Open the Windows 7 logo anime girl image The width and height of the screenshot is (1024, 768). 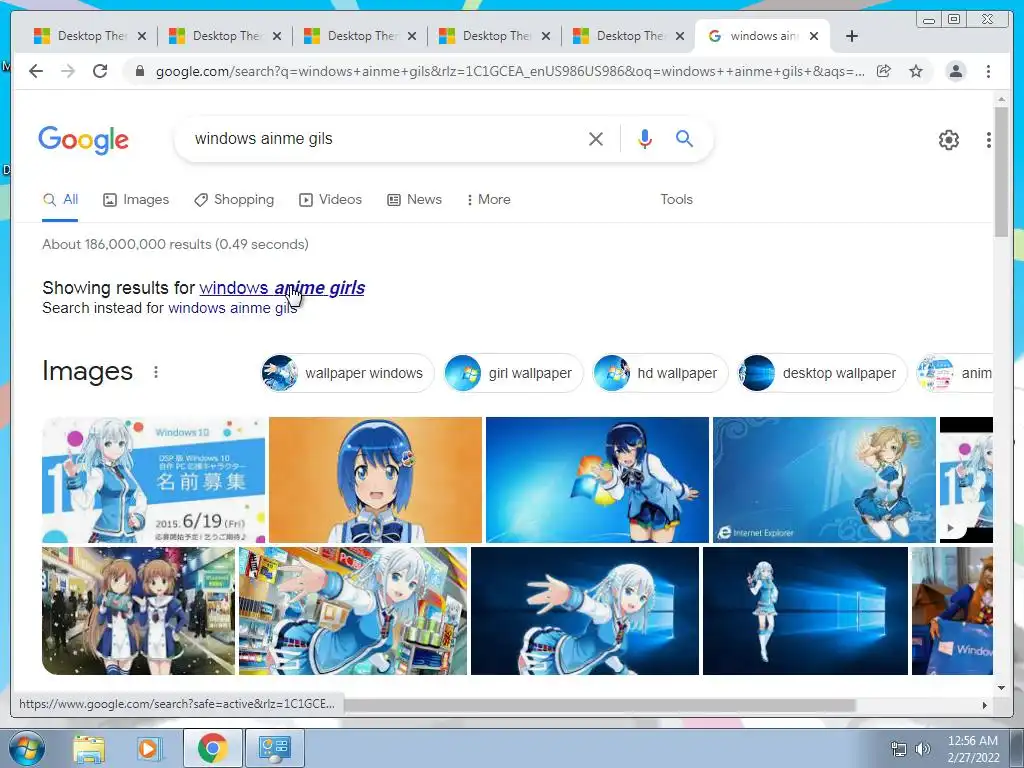pos(597,480)
